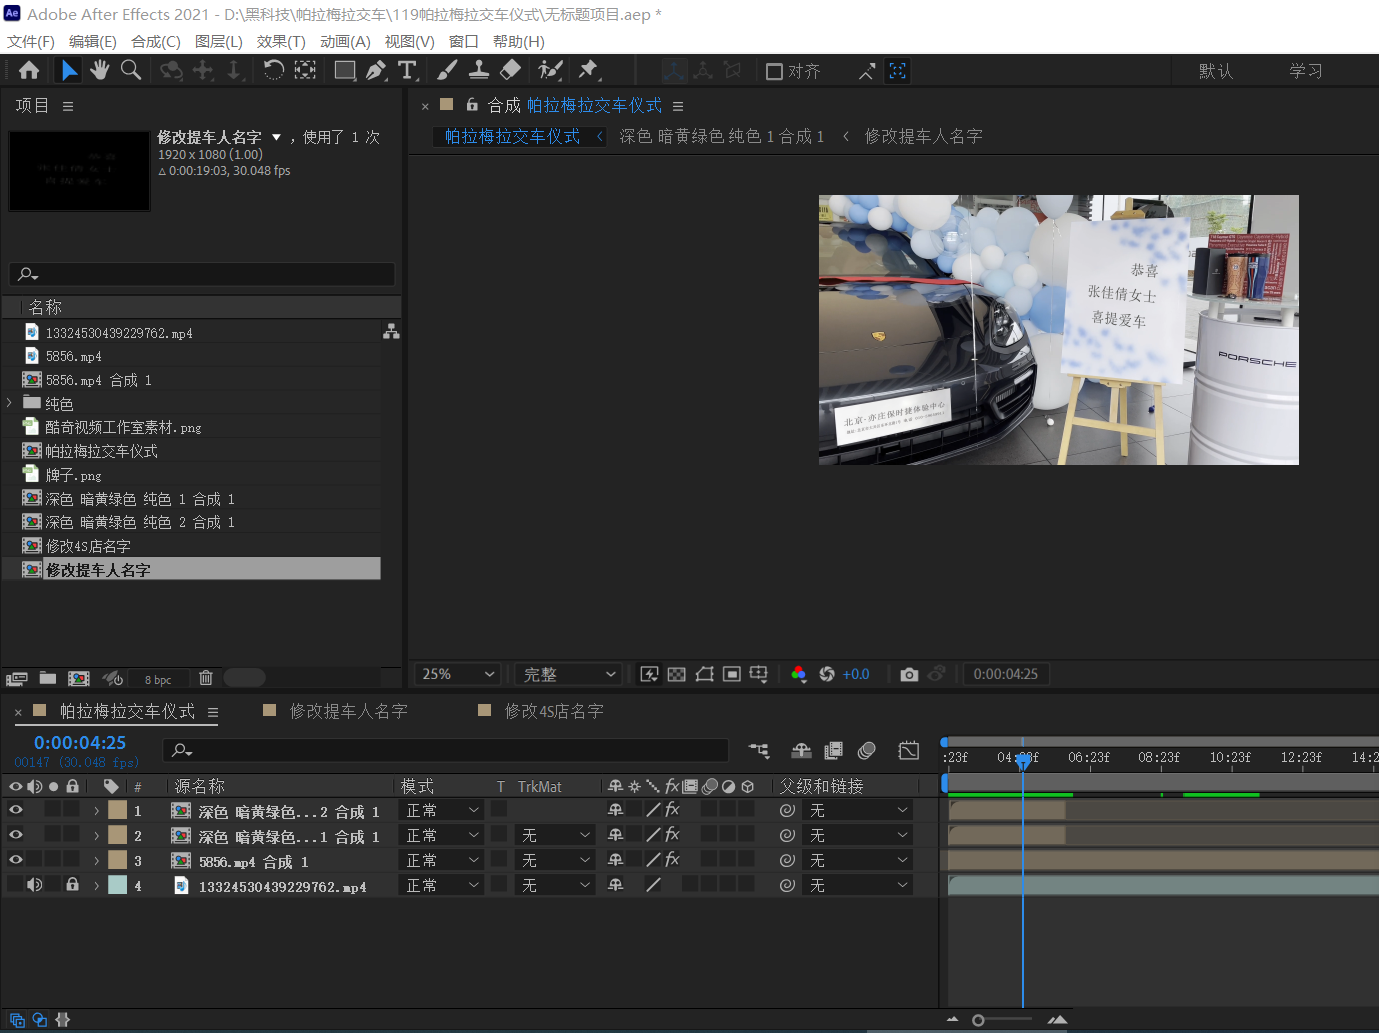This screenshot has height=1033, width=1379.
Task: Click the Project panel search field
Action: click(x=202, y=274)
